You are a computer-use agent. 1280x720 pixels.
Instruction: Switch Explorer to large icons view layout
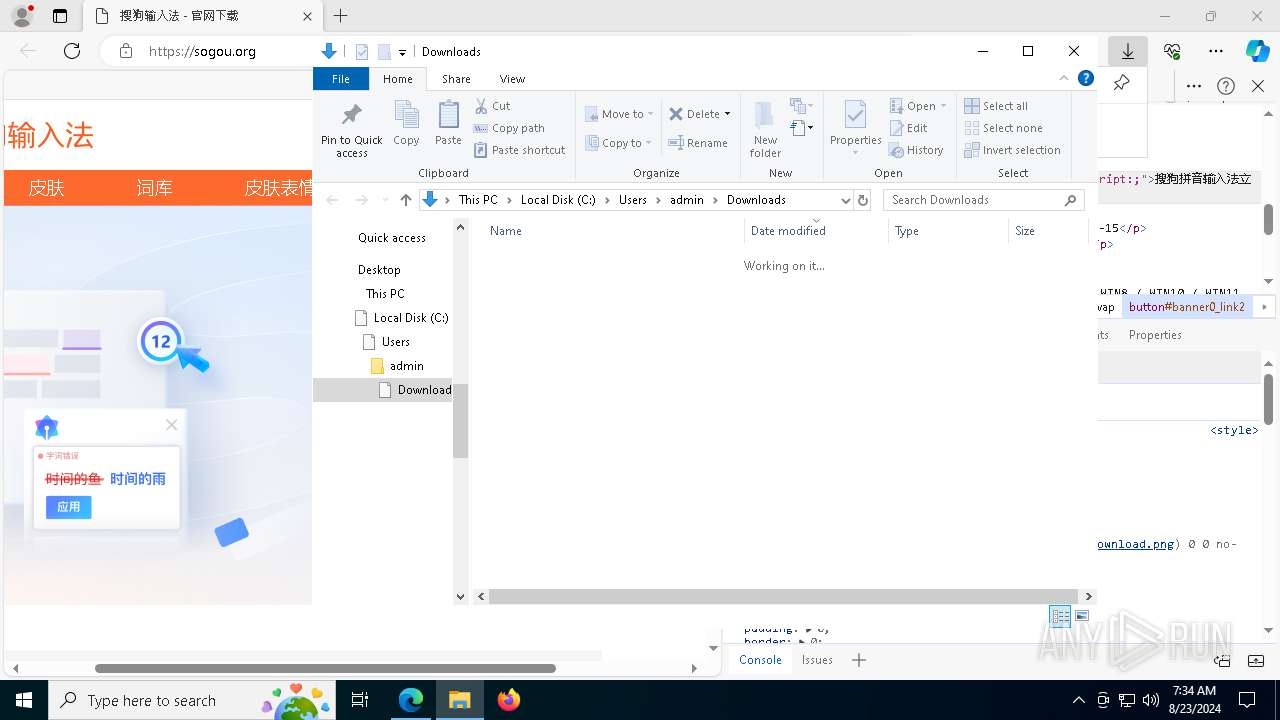[x=1082, y=616]
